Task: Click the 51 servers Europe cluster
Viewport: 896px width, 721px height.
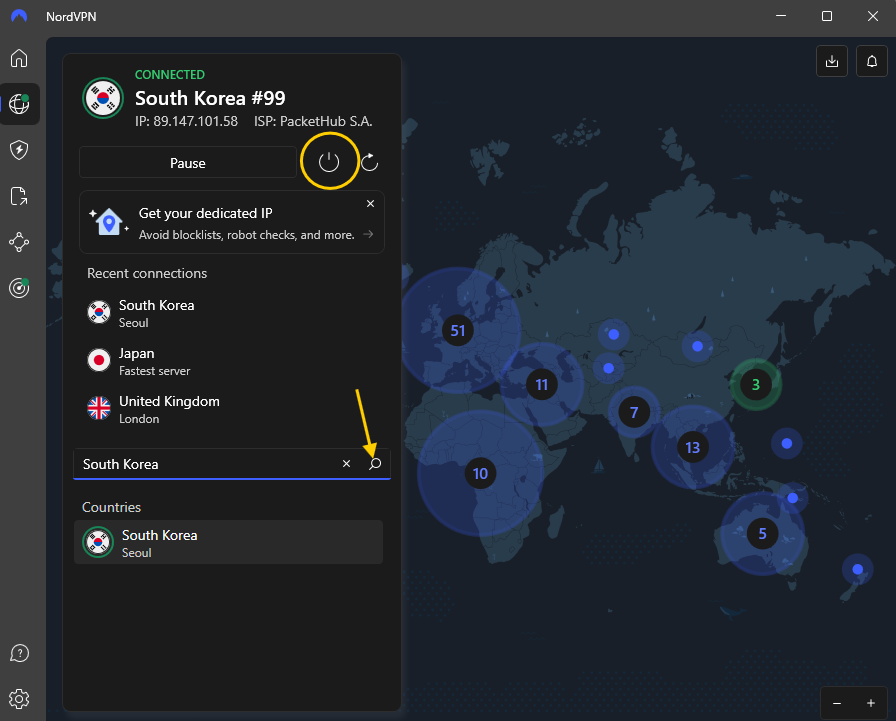Action: [458, 330]
